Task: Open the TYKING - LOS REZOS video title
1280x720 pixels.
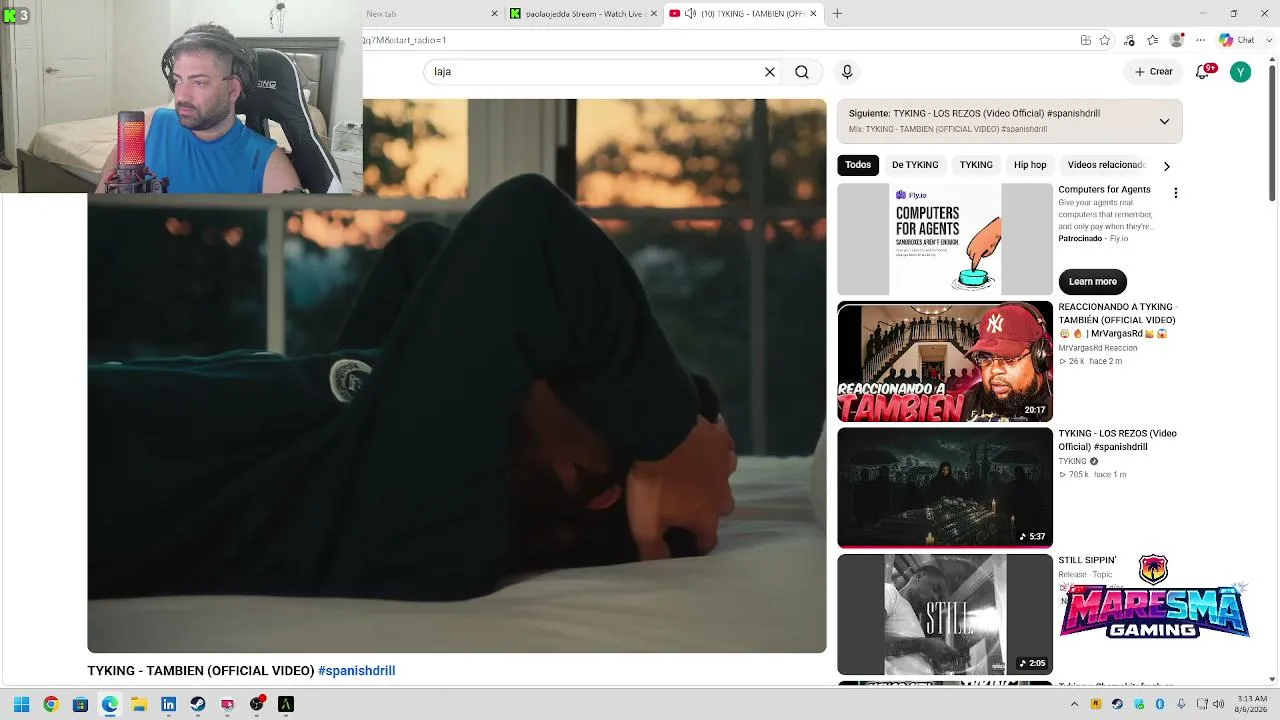Action: [1117, 440]
